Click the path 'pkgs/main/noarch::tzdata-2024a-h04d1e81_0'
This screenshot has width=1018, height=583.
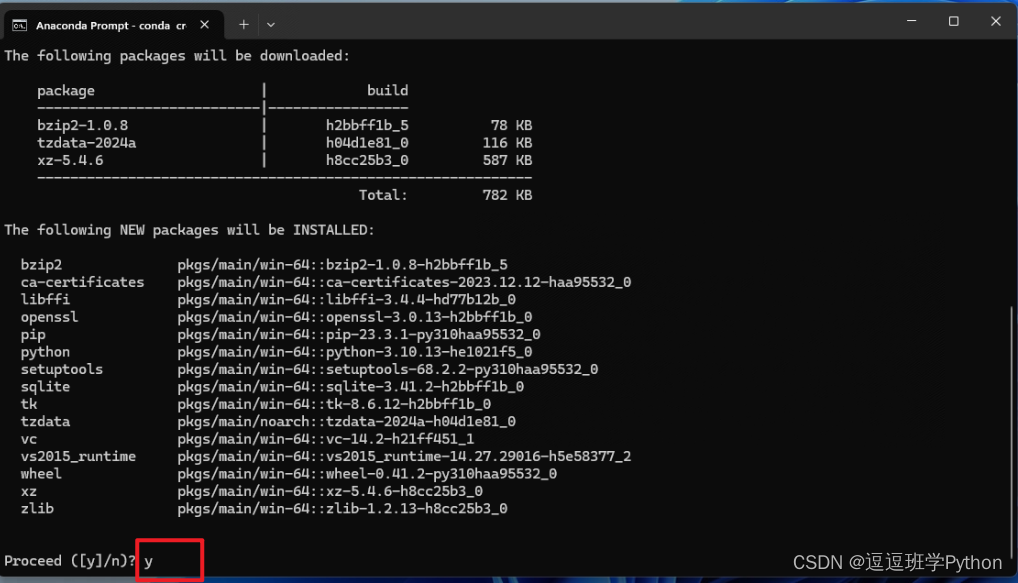(x=347, y=421)
